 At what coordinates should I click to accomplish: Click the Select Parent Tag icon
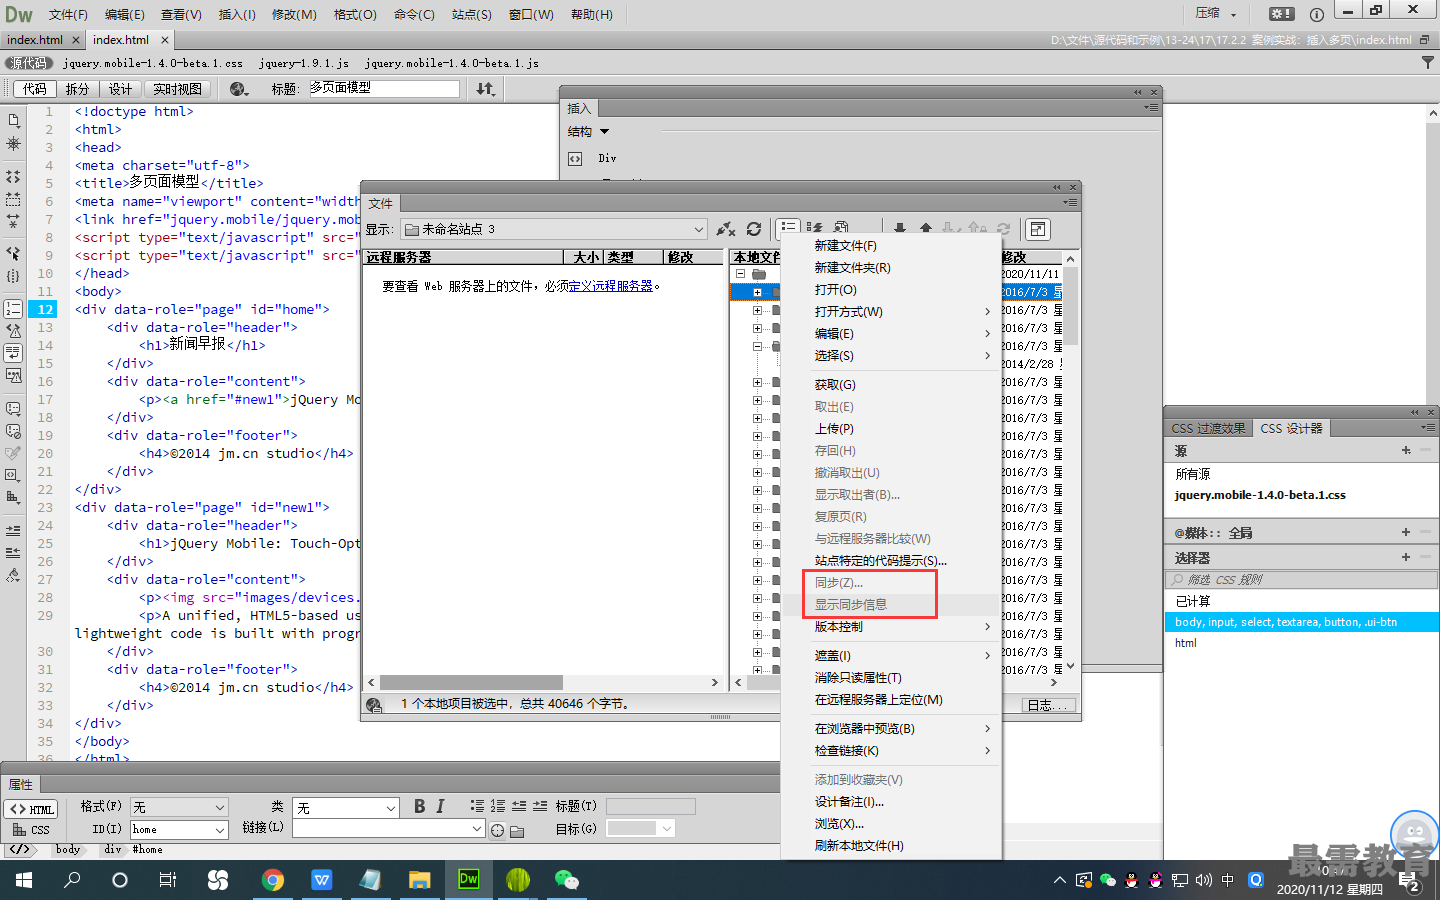tap(13, 254)
